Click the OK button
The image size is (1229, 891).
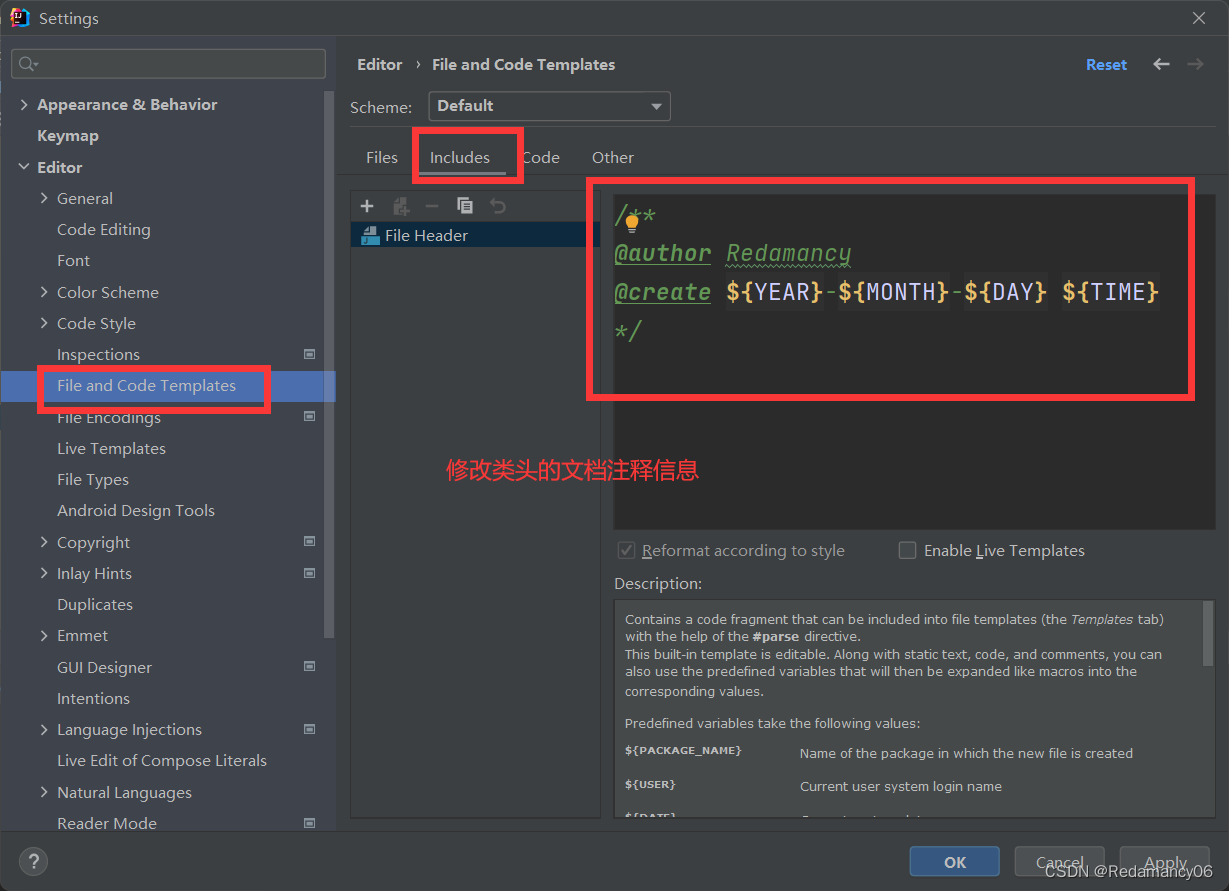click(x=955, y=862)
